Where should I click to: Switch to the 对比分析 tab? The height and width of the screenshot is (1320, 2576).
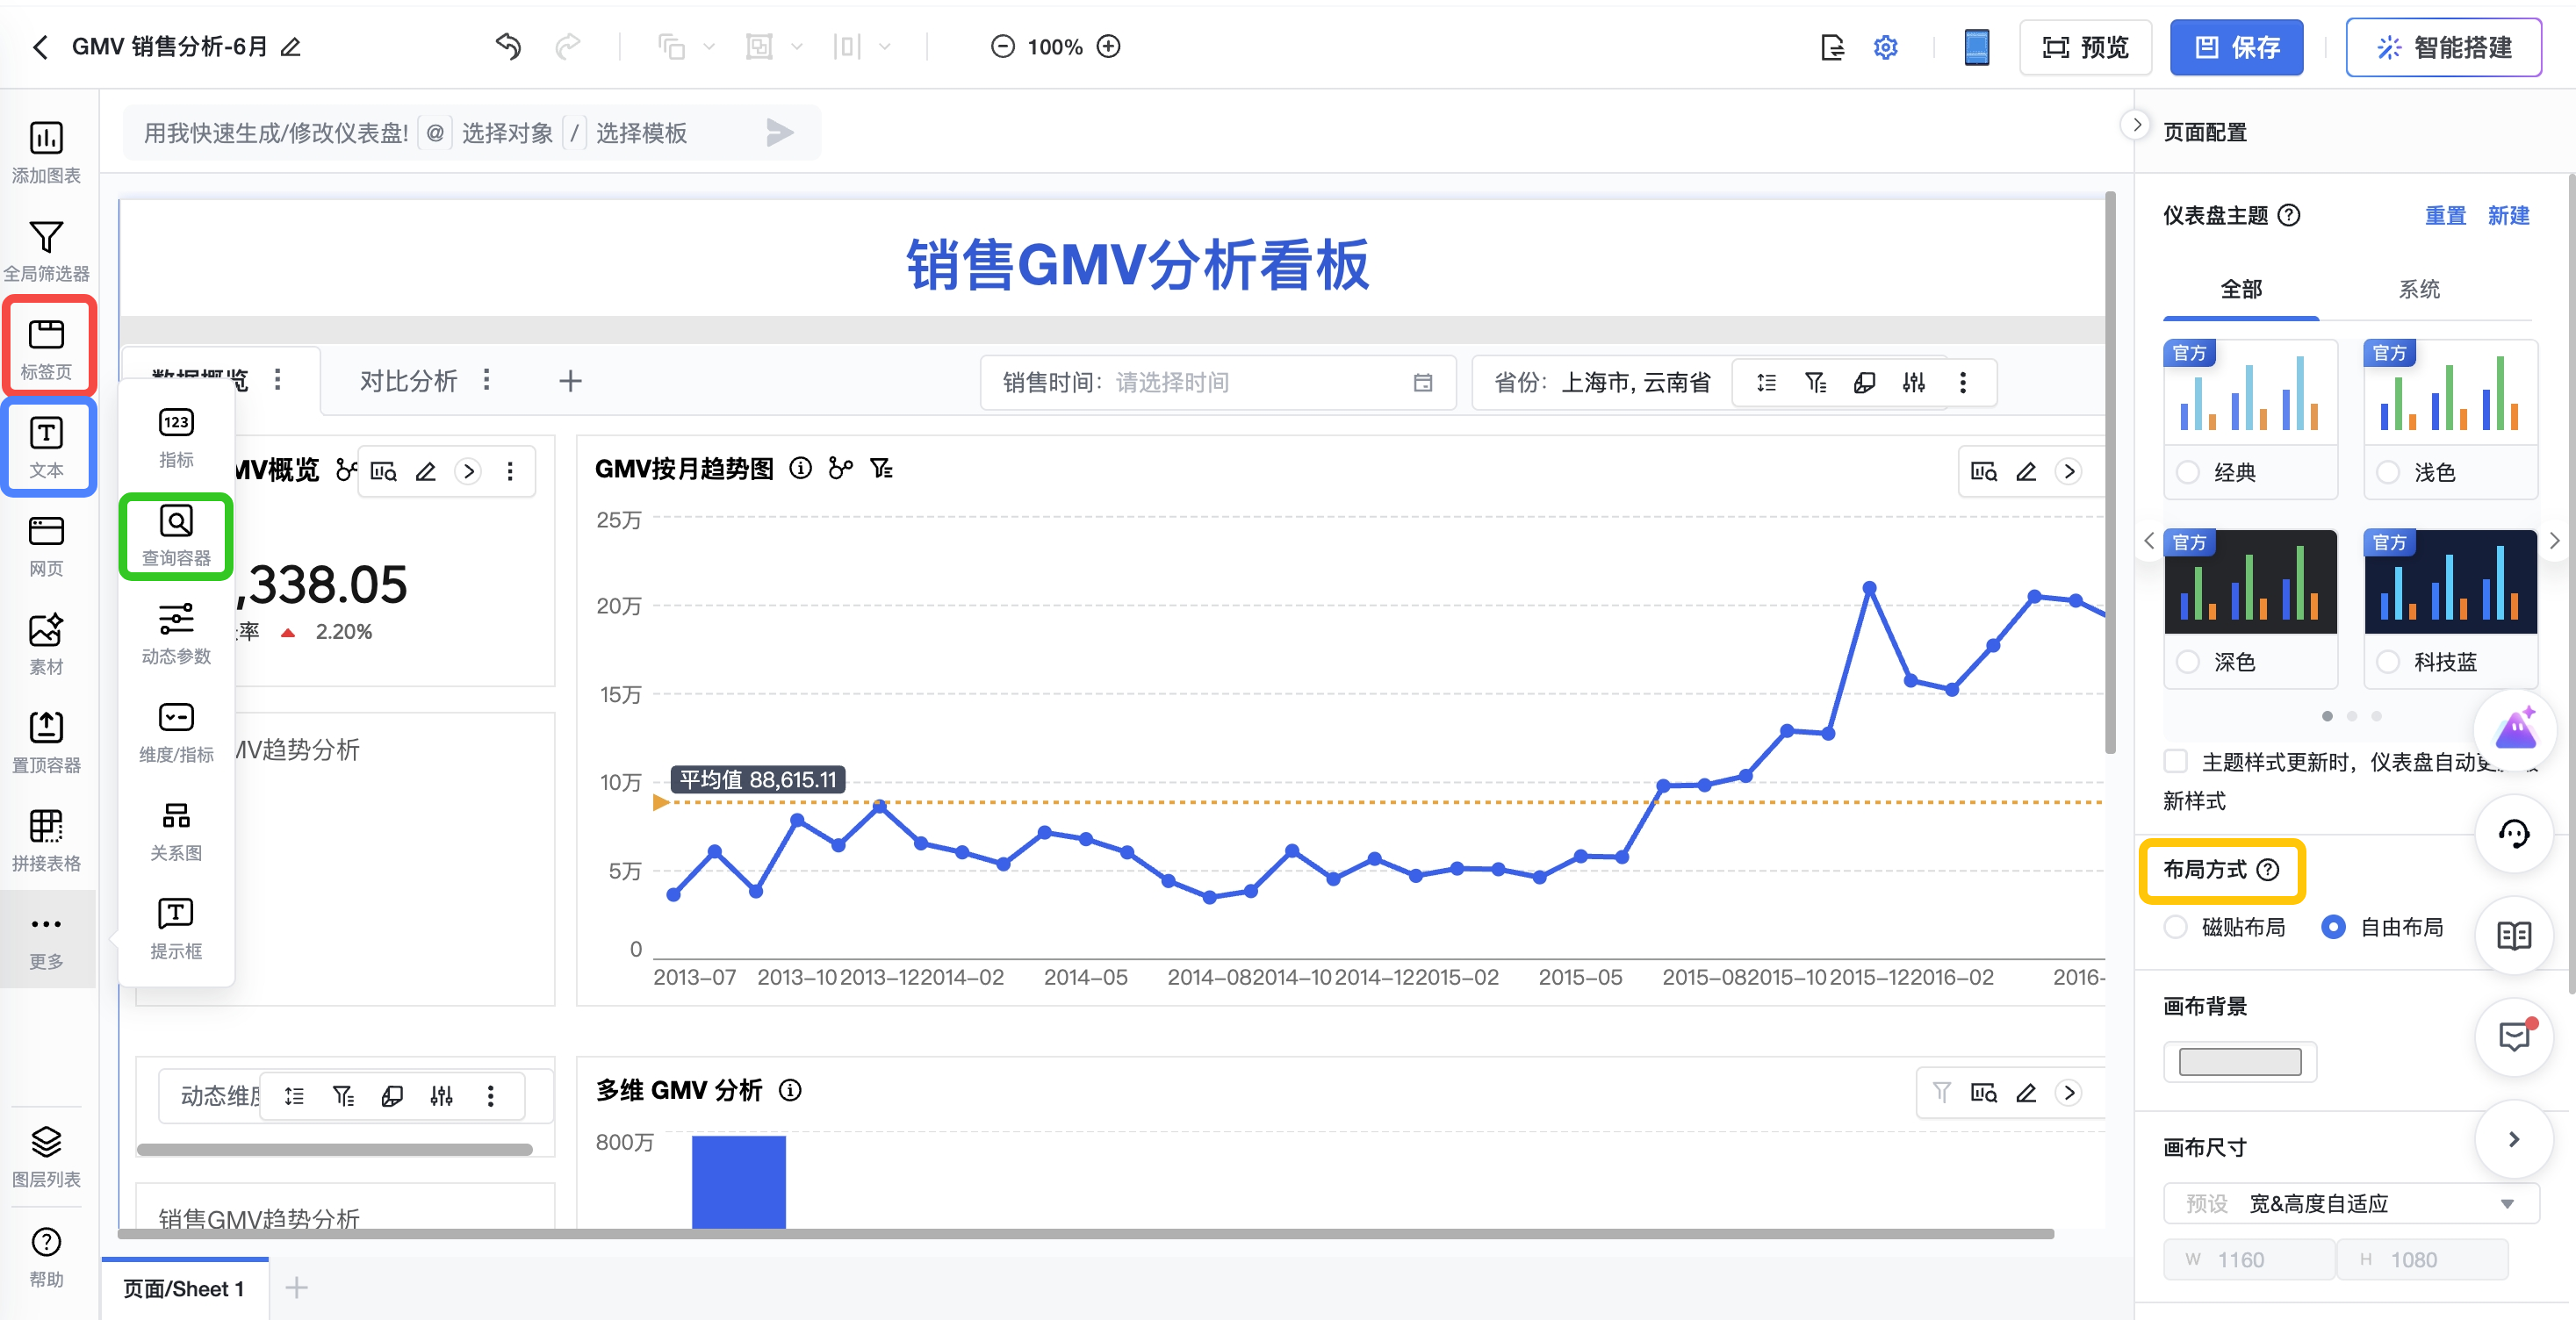[x=408, y=381]
